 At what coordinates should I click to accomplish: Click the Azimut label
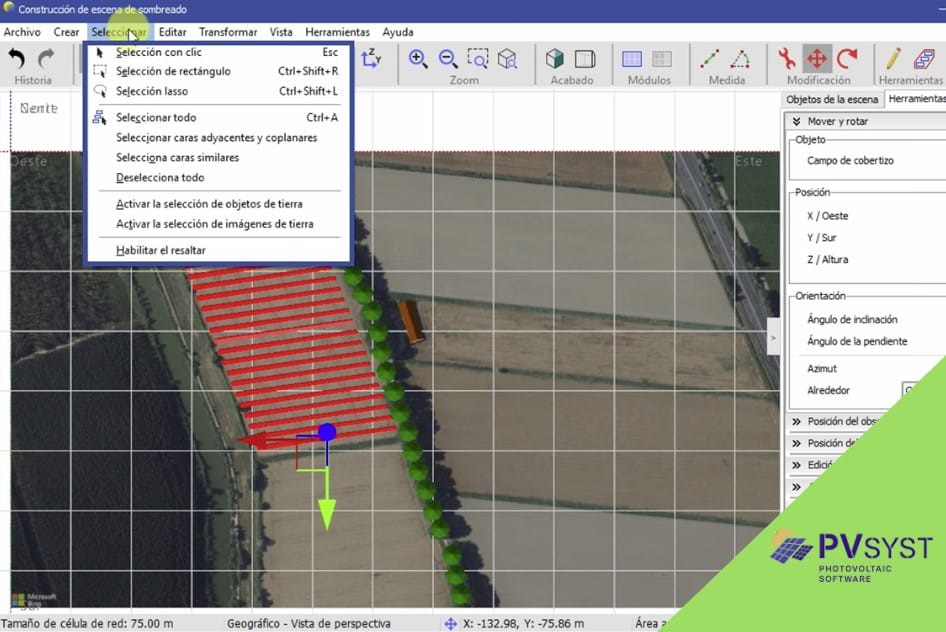[822, 368]
